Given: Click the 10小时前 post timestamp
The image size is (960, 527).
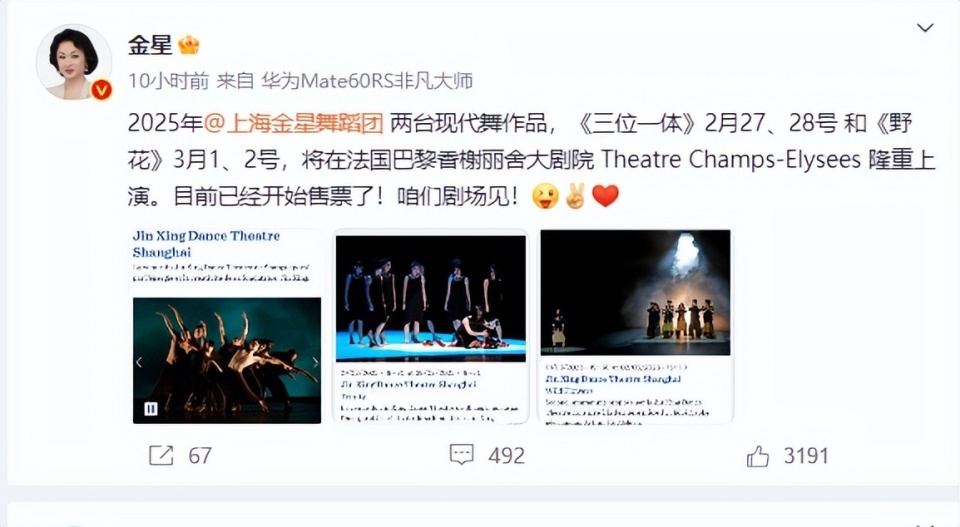Looking at the screenshot, I should [168, 81].
